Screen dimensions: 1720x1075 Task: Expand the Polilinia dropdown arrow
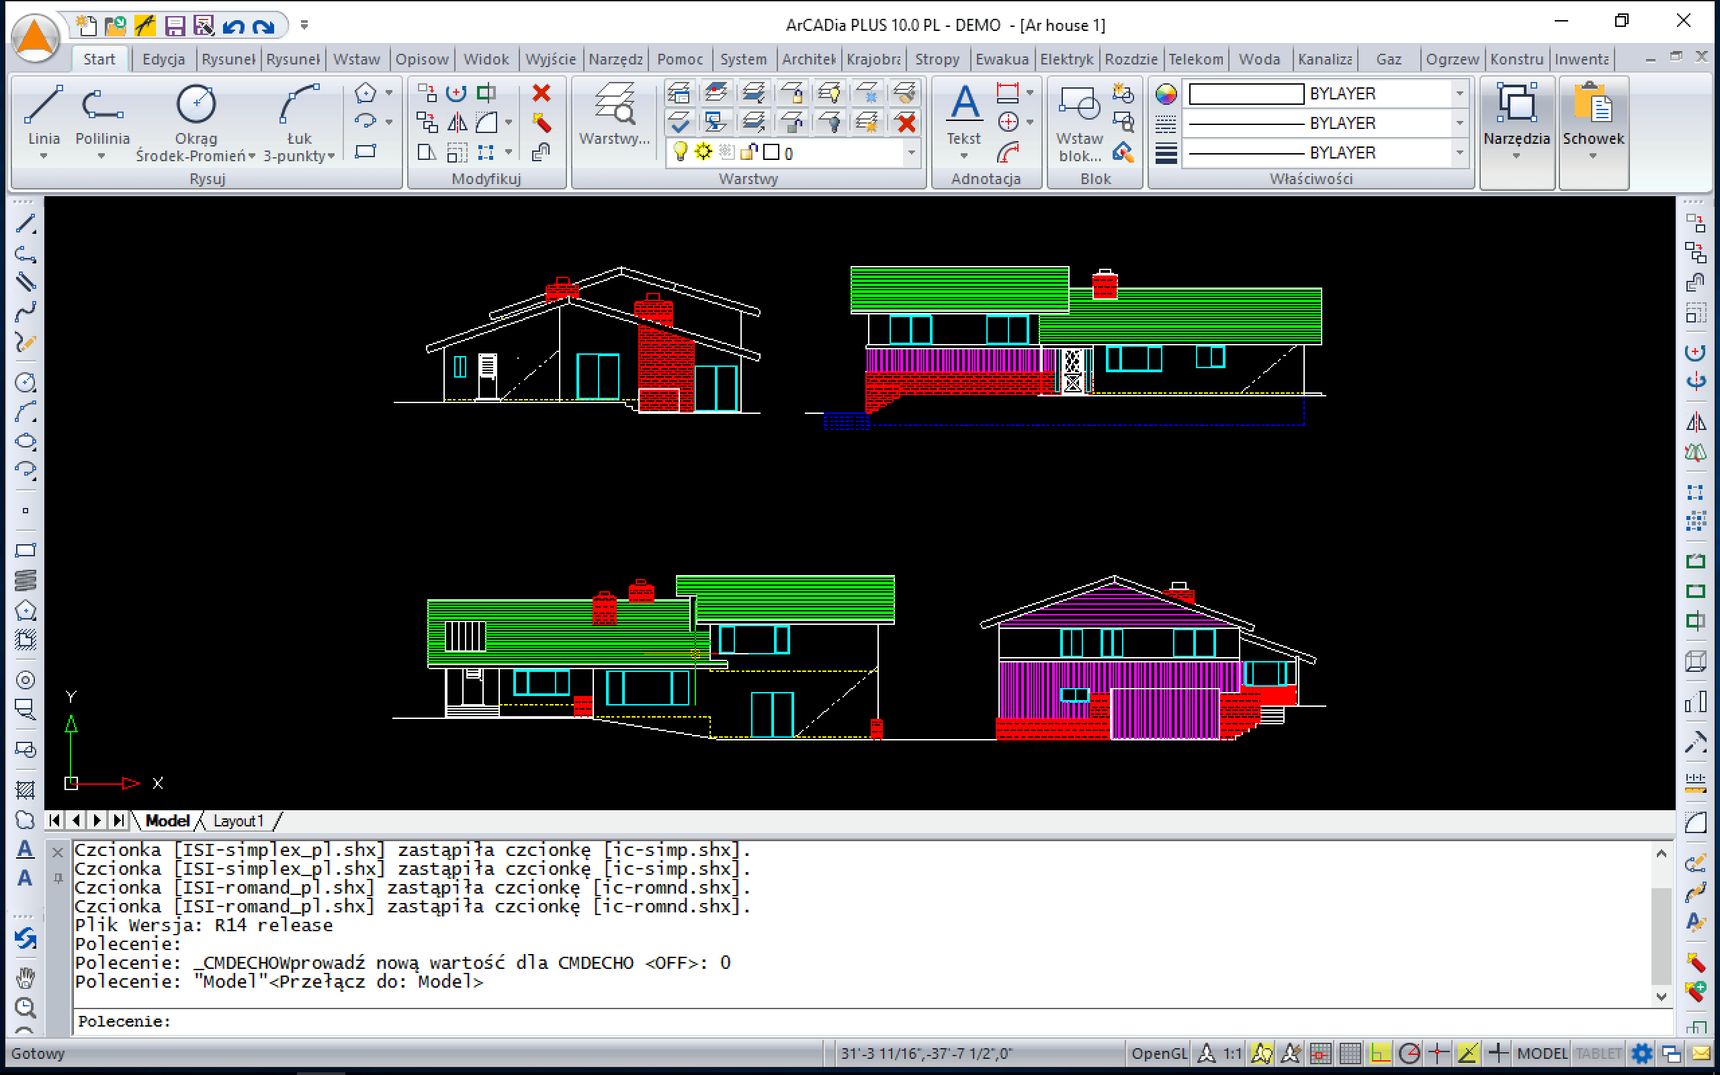click(102, 156)
